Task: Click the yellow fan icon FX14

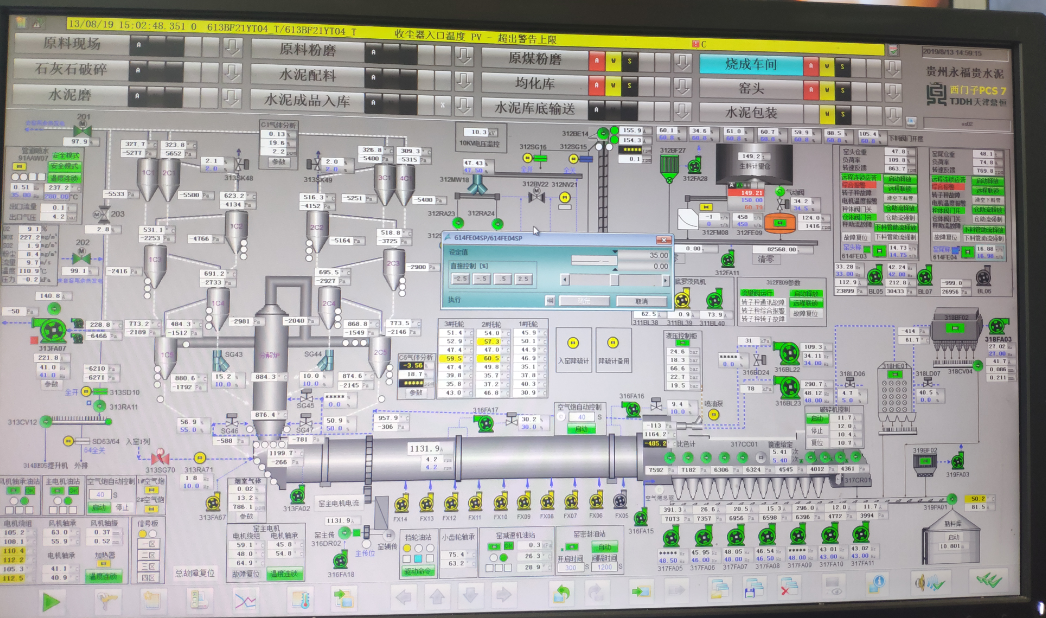Action: (403, 502)
